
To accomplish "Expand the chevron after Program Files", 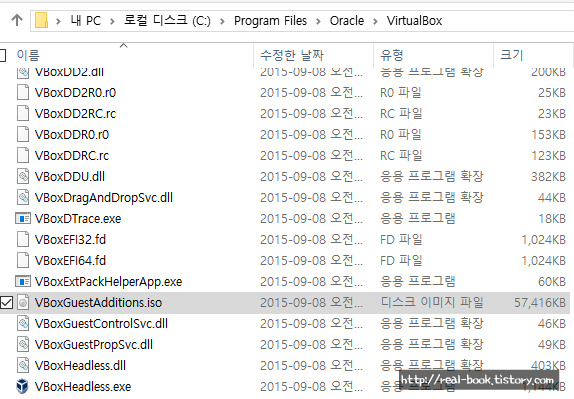I will [318, 21].
